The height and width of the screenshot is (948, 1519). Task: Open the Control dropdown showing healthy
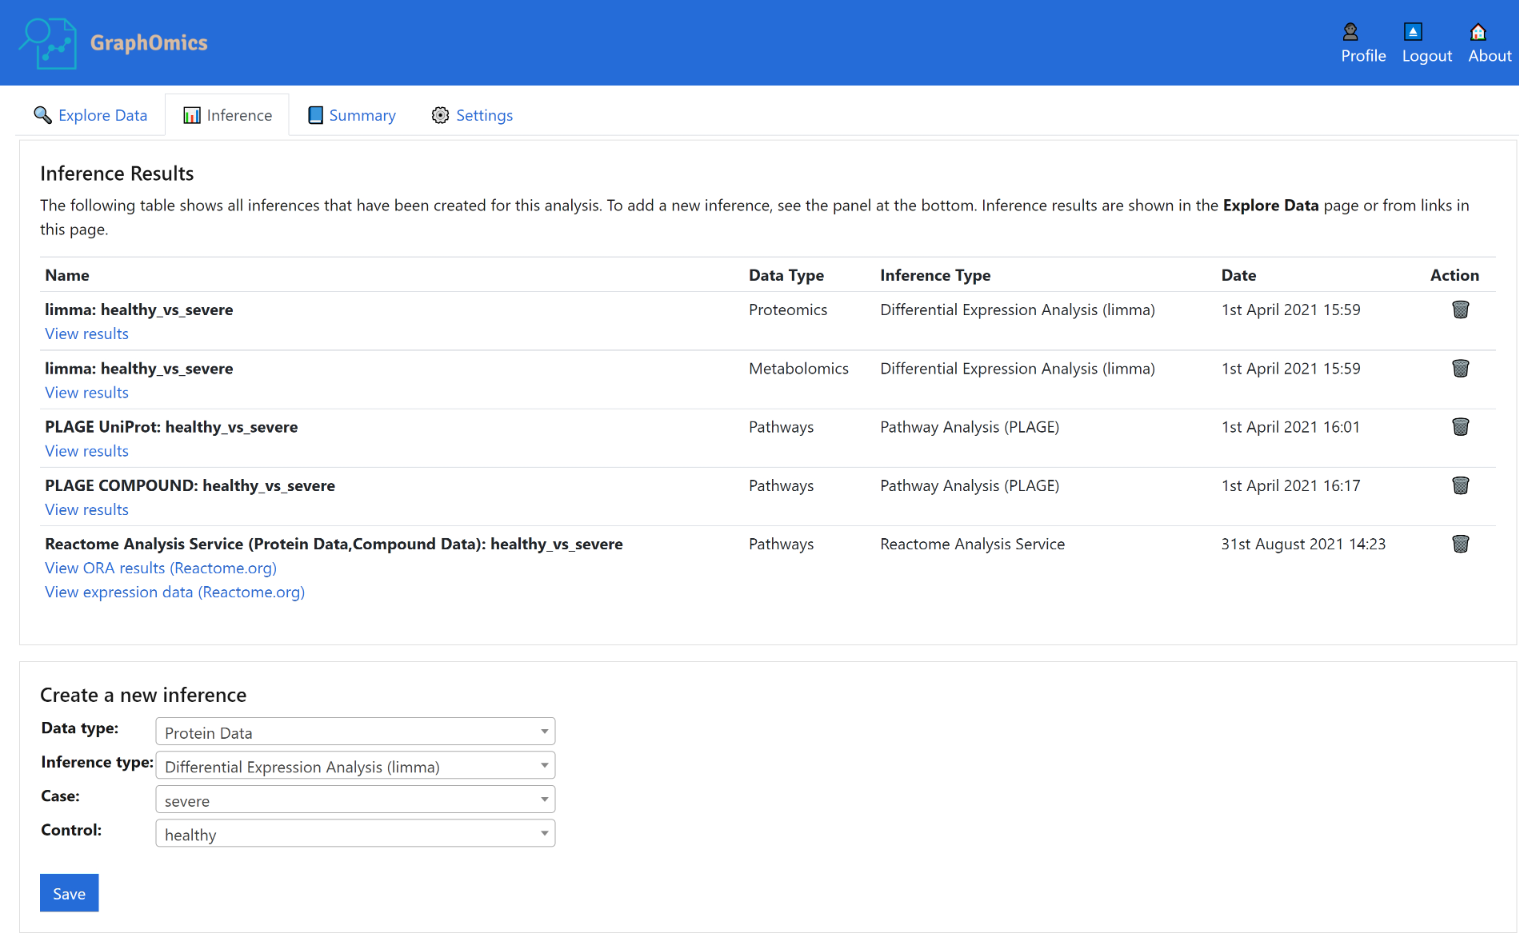355,834
